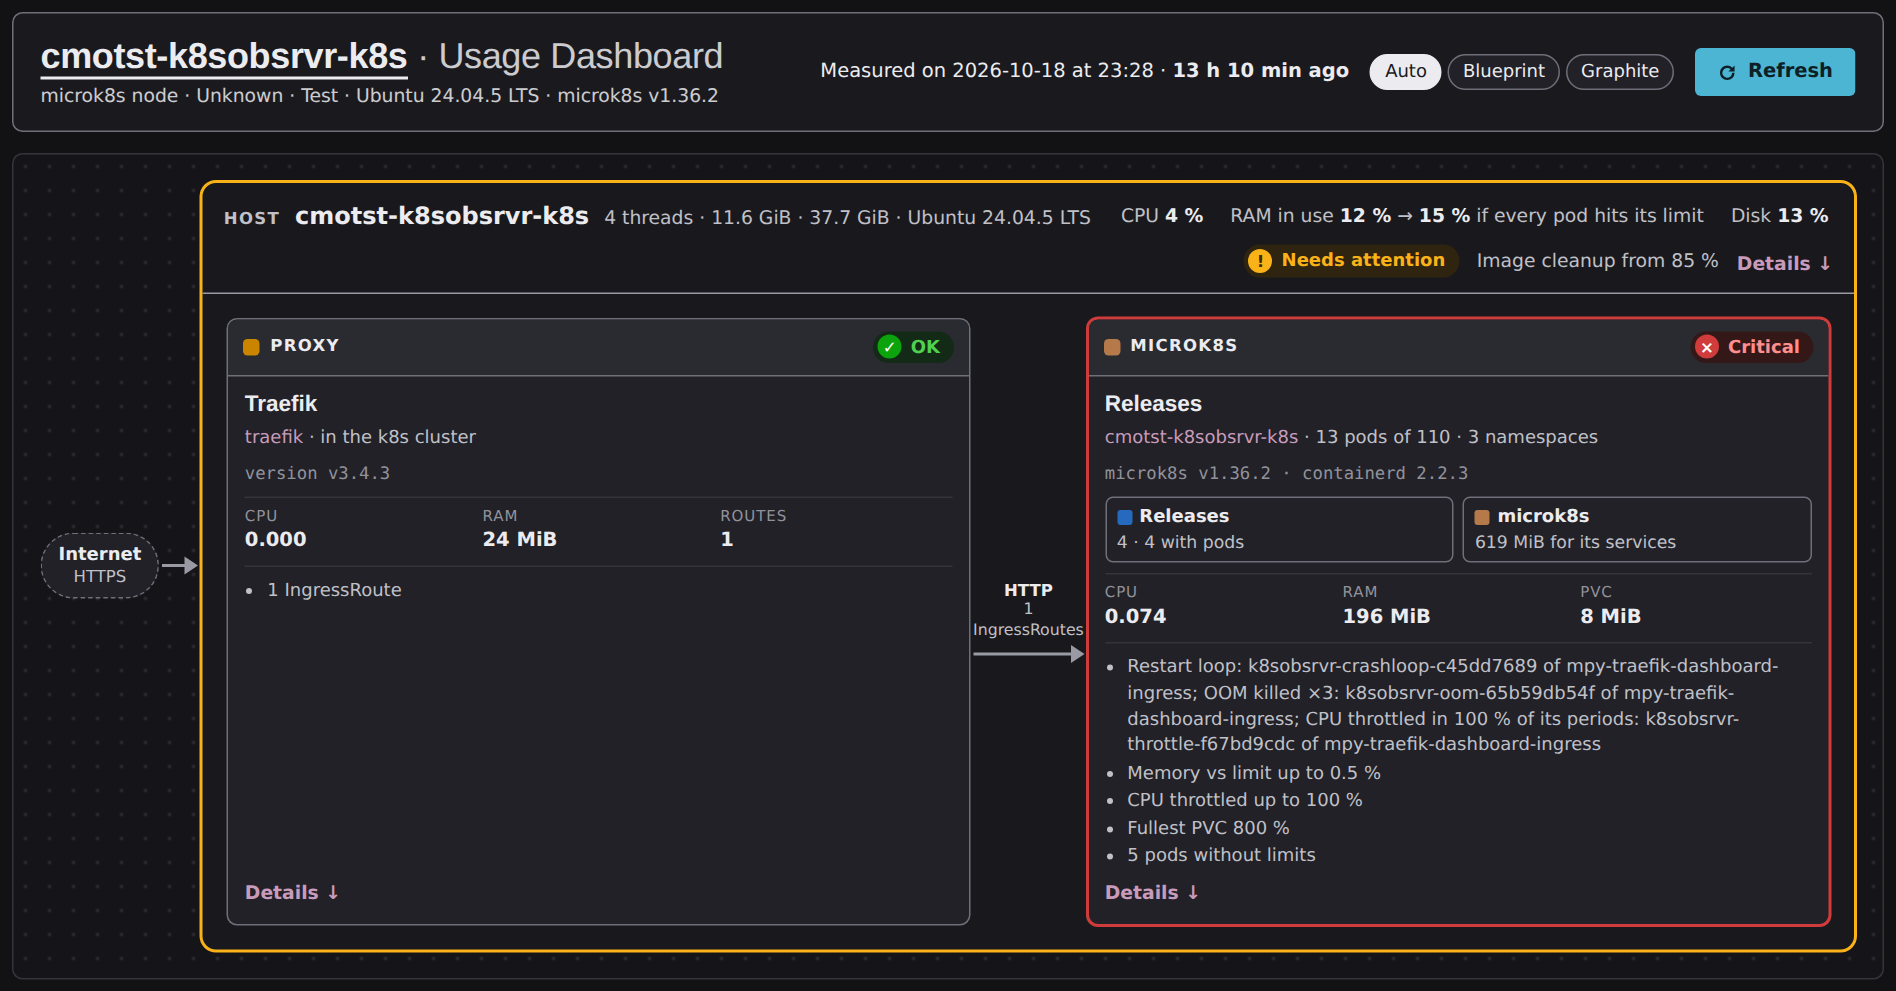This screenshot has height=991, width=1896.
Task: Click the Releases heading in MicroK8s card
Action: (x=1153, y=404)
